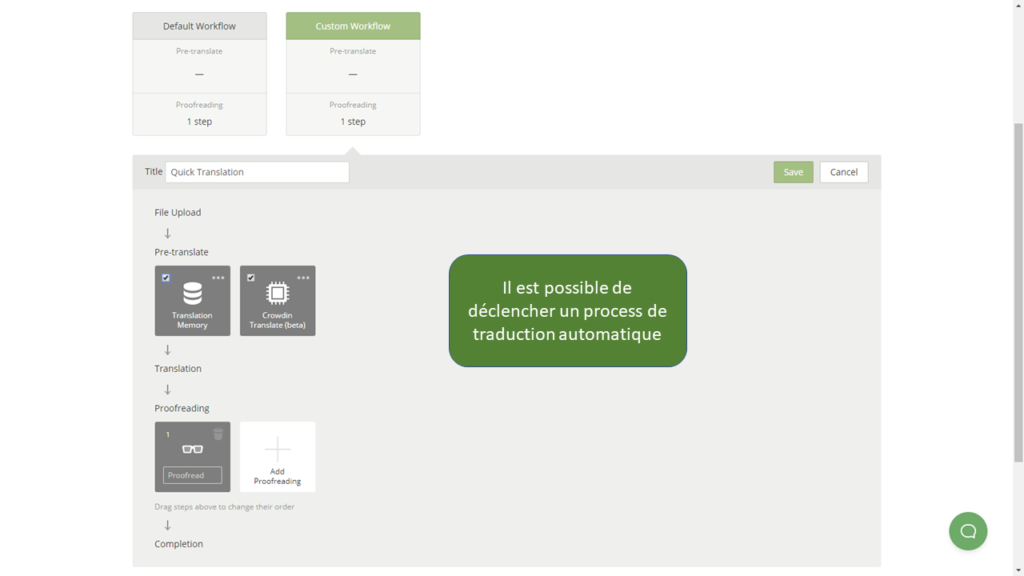Select the Custom Workflow card
1024x576 pixels.
[353, 74]
